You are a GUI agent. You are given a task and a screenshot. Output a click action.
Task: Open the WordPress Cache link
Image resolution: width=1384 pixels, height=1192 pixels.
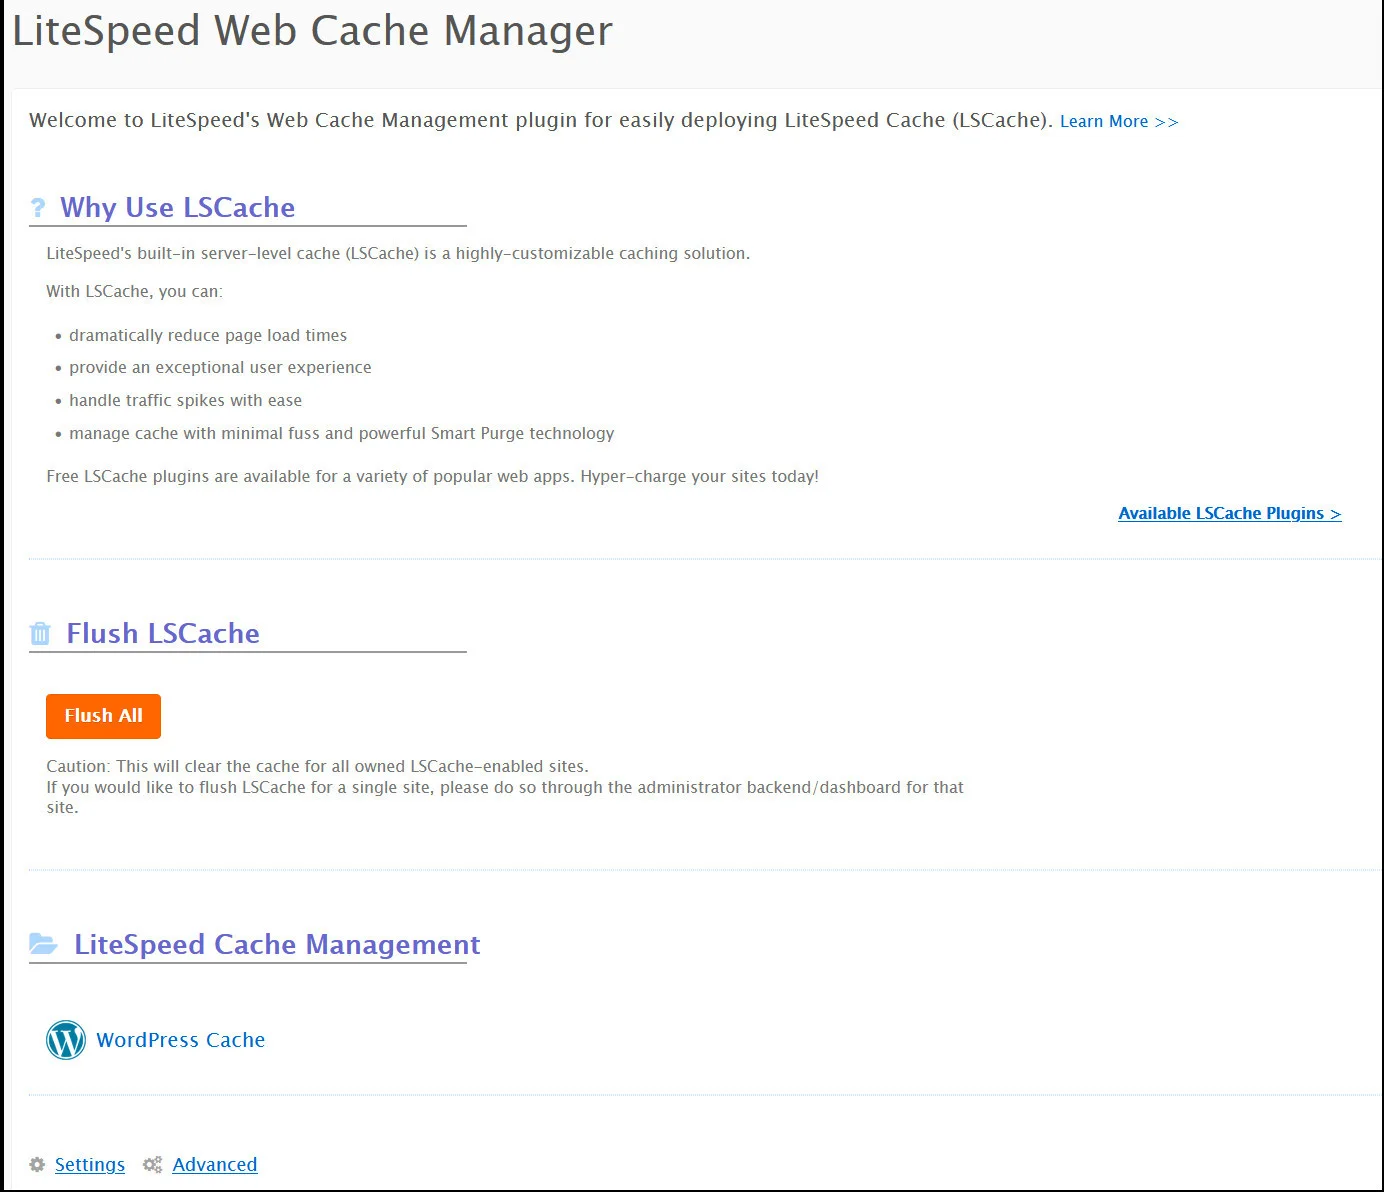point(180,1040)
